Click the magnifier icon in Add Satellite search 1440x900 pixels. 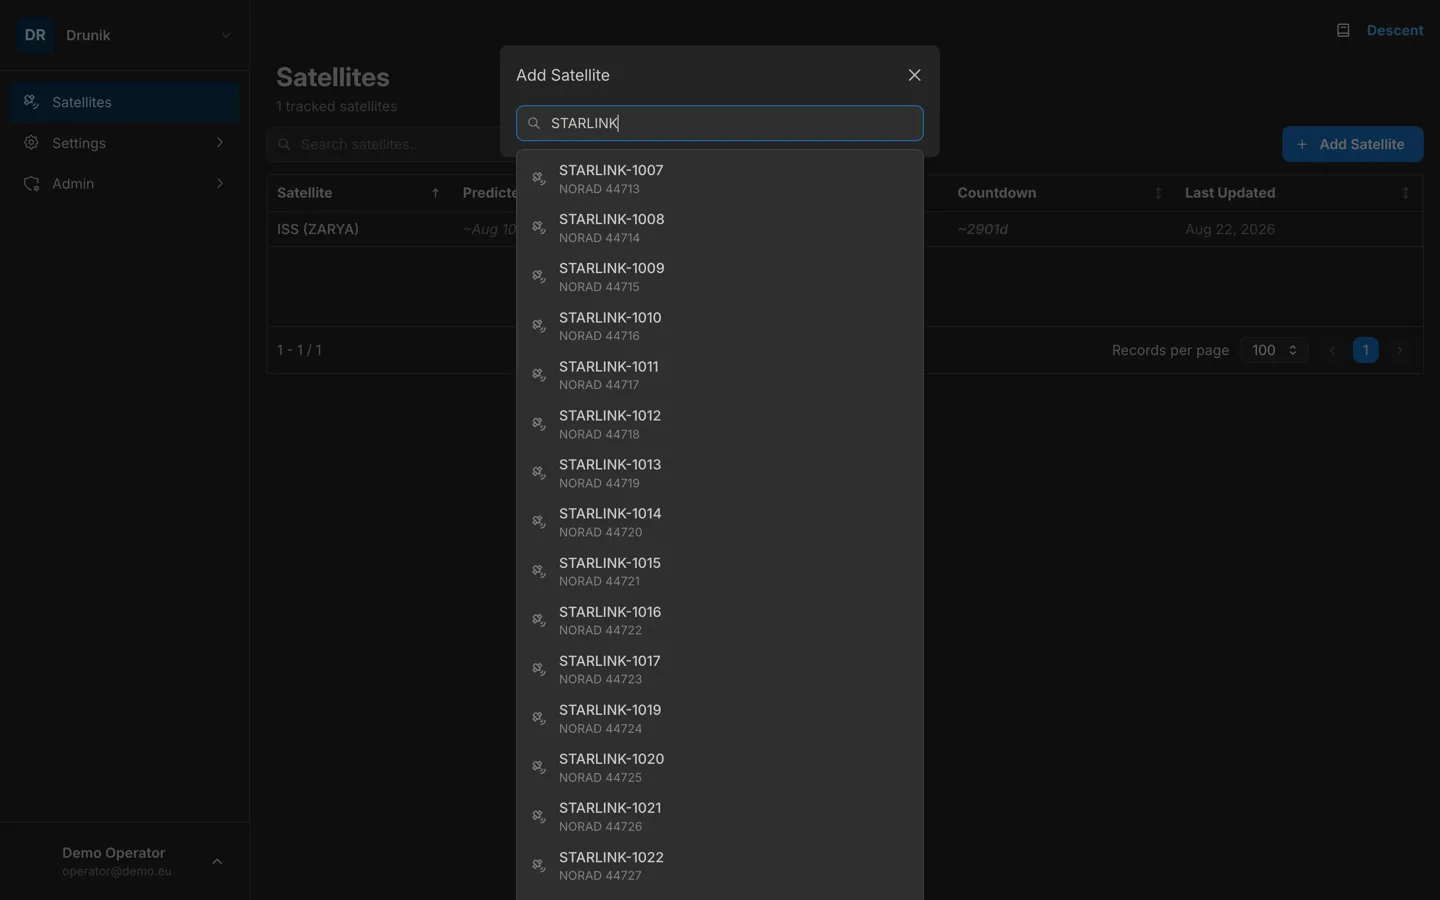click(x=534, y=123)
